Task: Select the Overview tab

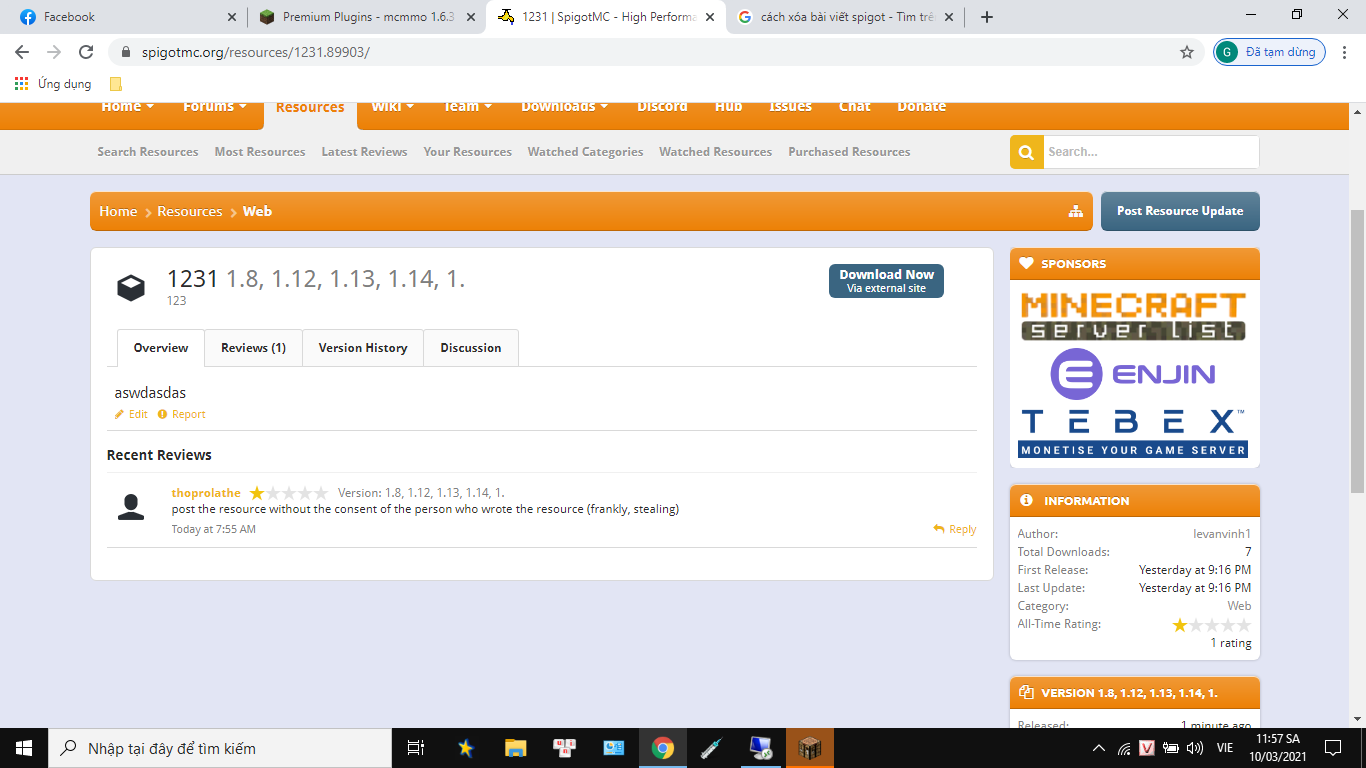Action: (161, 348)
